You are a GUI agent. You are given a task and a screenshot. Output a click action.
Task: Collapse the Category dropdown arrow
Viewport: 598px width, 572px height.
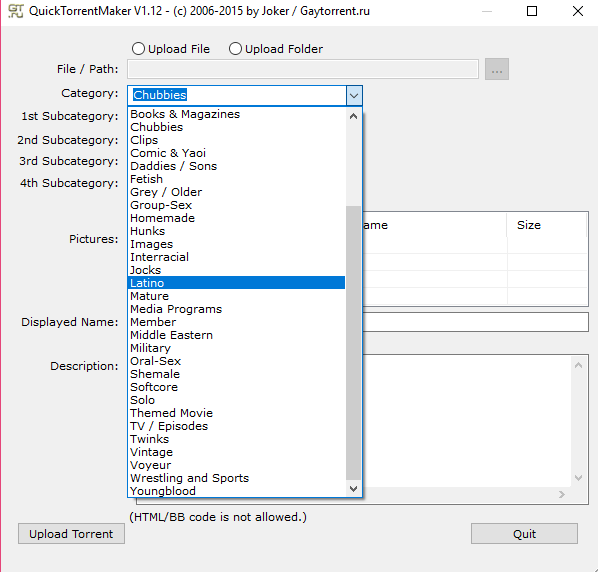(x=354, y=95)
